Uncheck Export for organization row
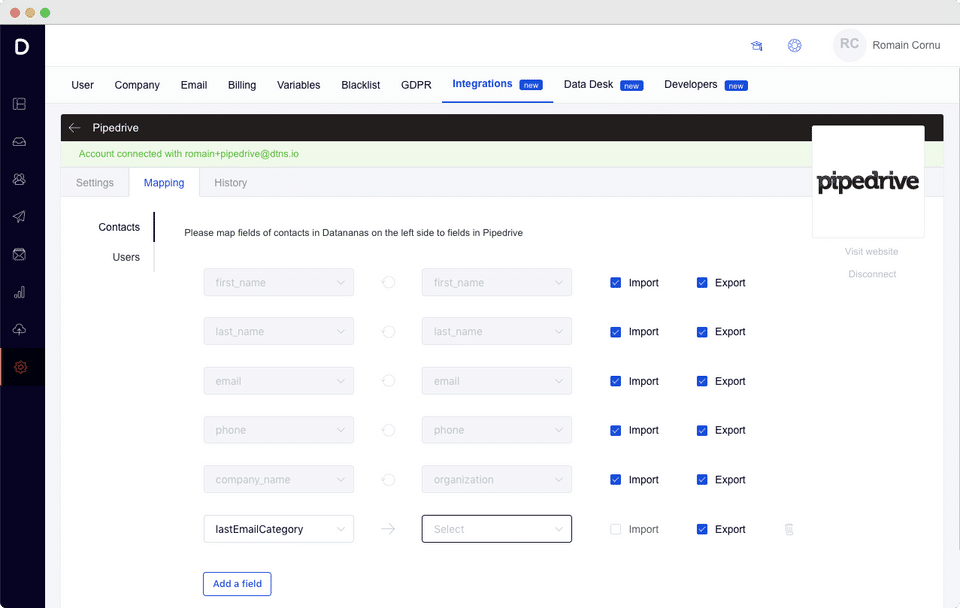The width and height of the screenshot is (960, 608). click(702, 479)
